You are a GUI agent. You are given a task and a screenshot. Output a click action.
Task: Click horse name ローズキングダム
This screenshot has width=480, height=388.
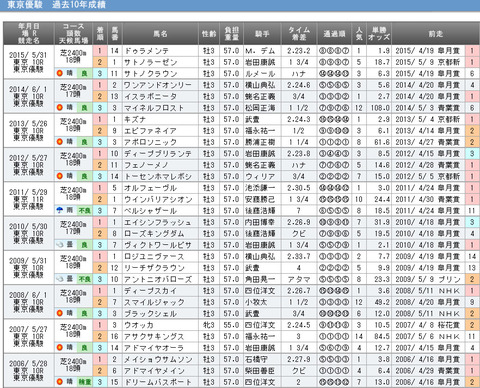click(x=154, y=234)
